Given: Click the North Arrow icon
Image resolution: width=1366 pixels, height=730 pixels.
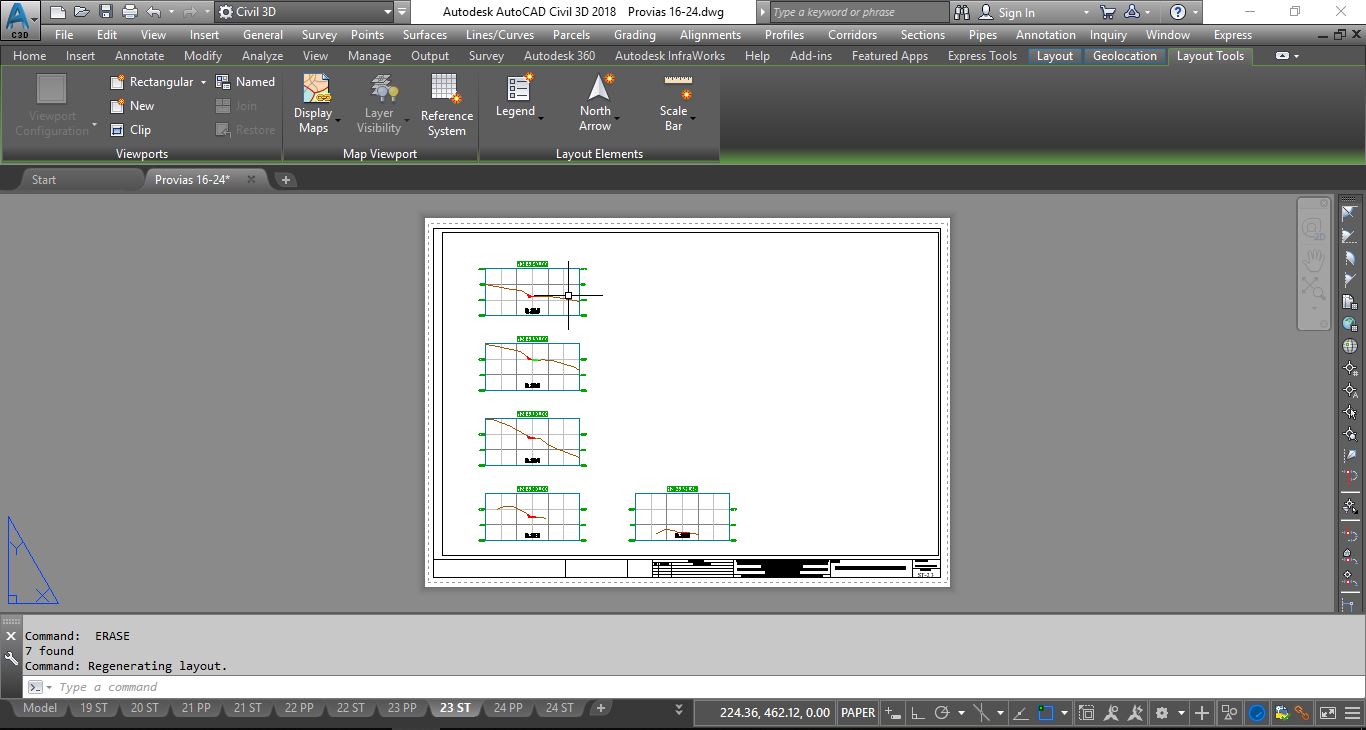Looking at the screenshot, I should [599, 86].
